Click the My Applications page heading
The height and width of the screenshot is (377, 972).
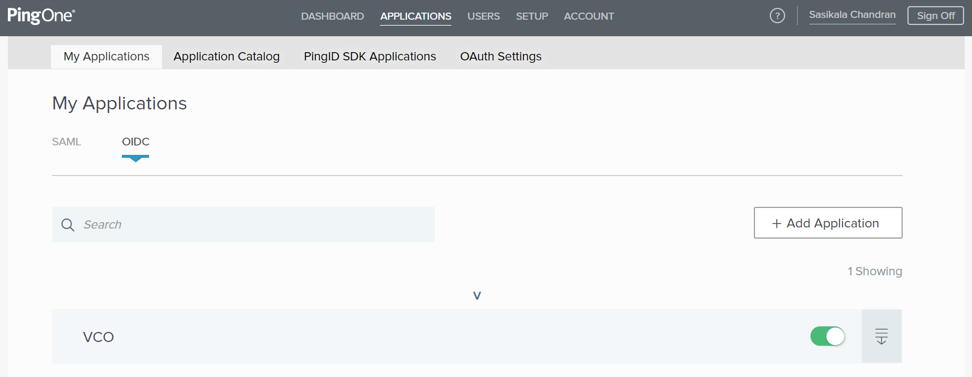point(120,104)
